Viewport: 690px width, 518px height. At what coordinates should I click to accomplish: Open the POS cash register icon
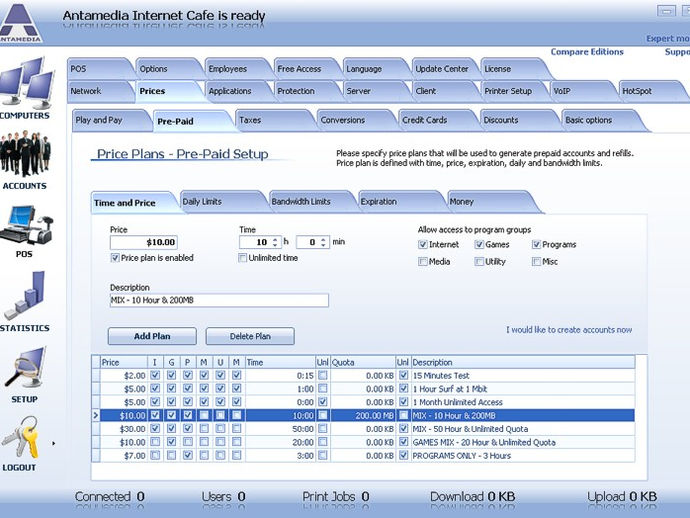26,225
